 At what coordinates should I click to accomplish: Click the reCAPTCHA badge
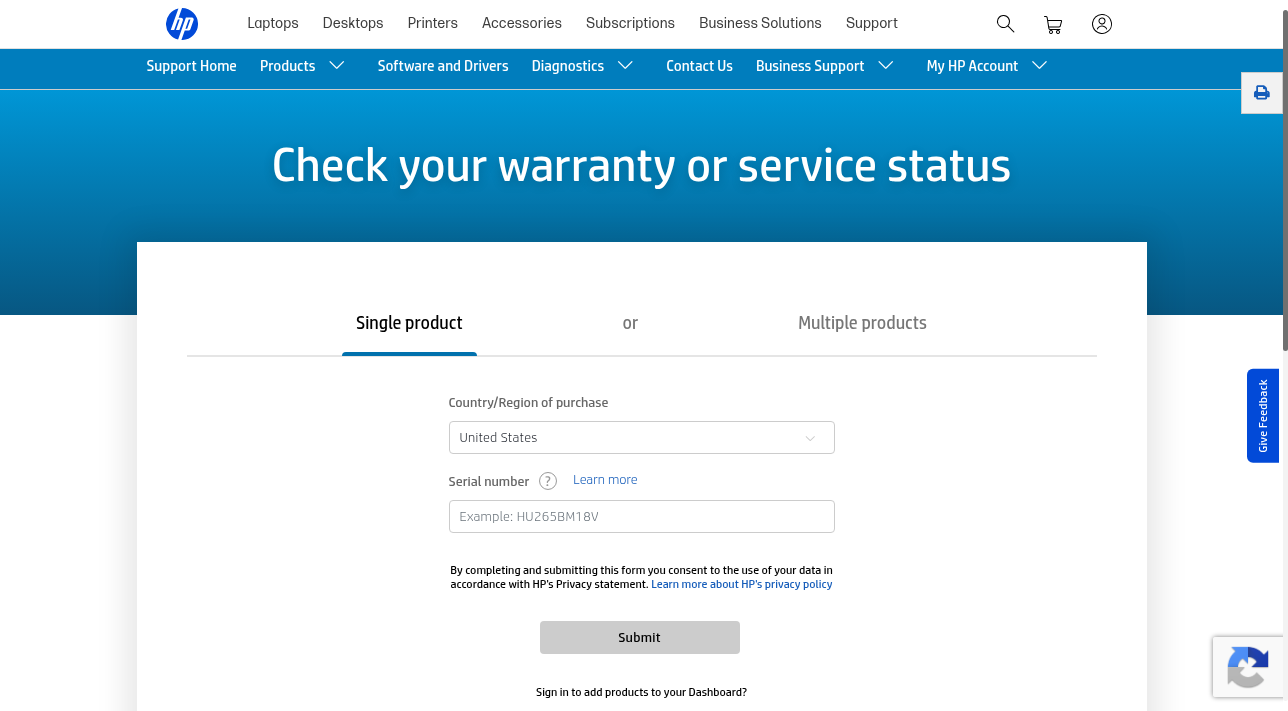[1248, 666]
